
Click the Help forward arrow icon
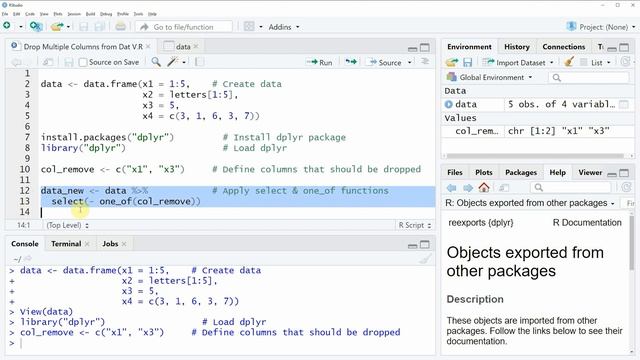click(468, 188)
